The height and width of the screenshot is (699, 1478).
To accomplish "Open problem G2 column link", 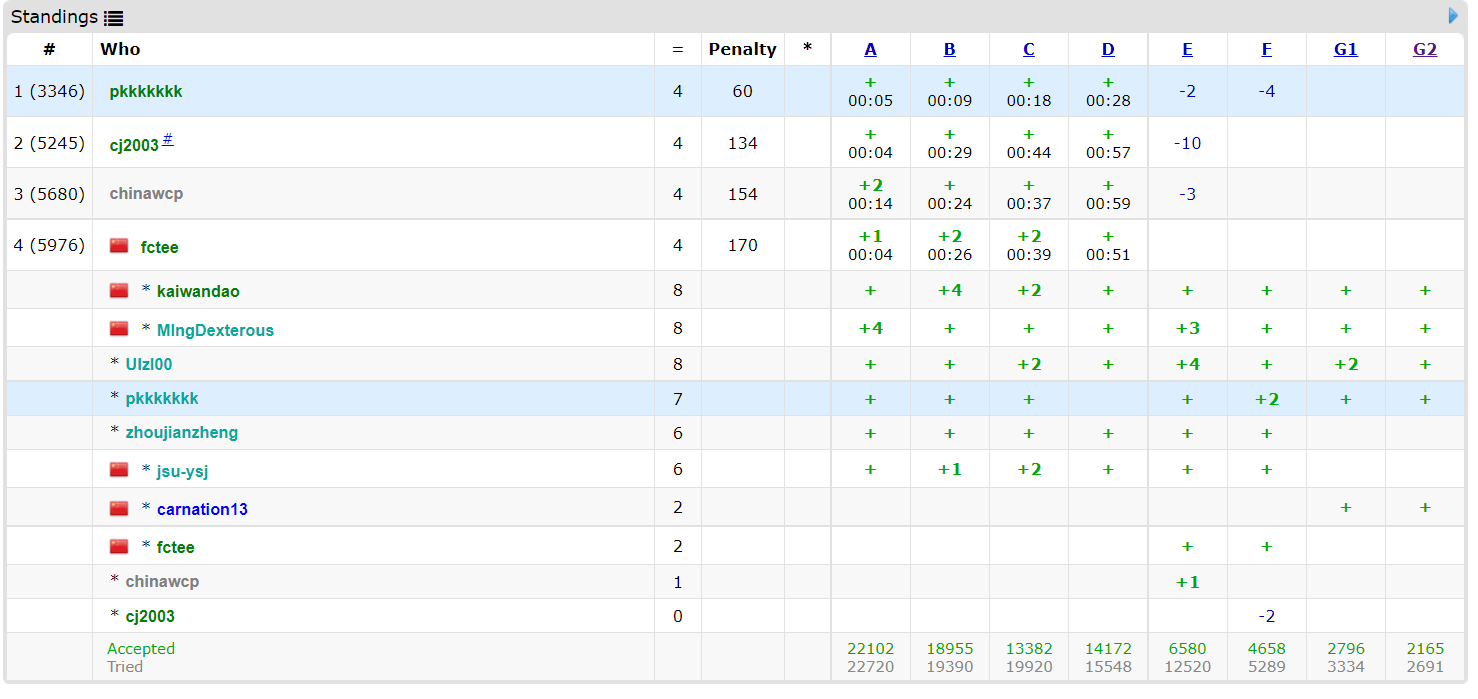I will (1425, 49).
